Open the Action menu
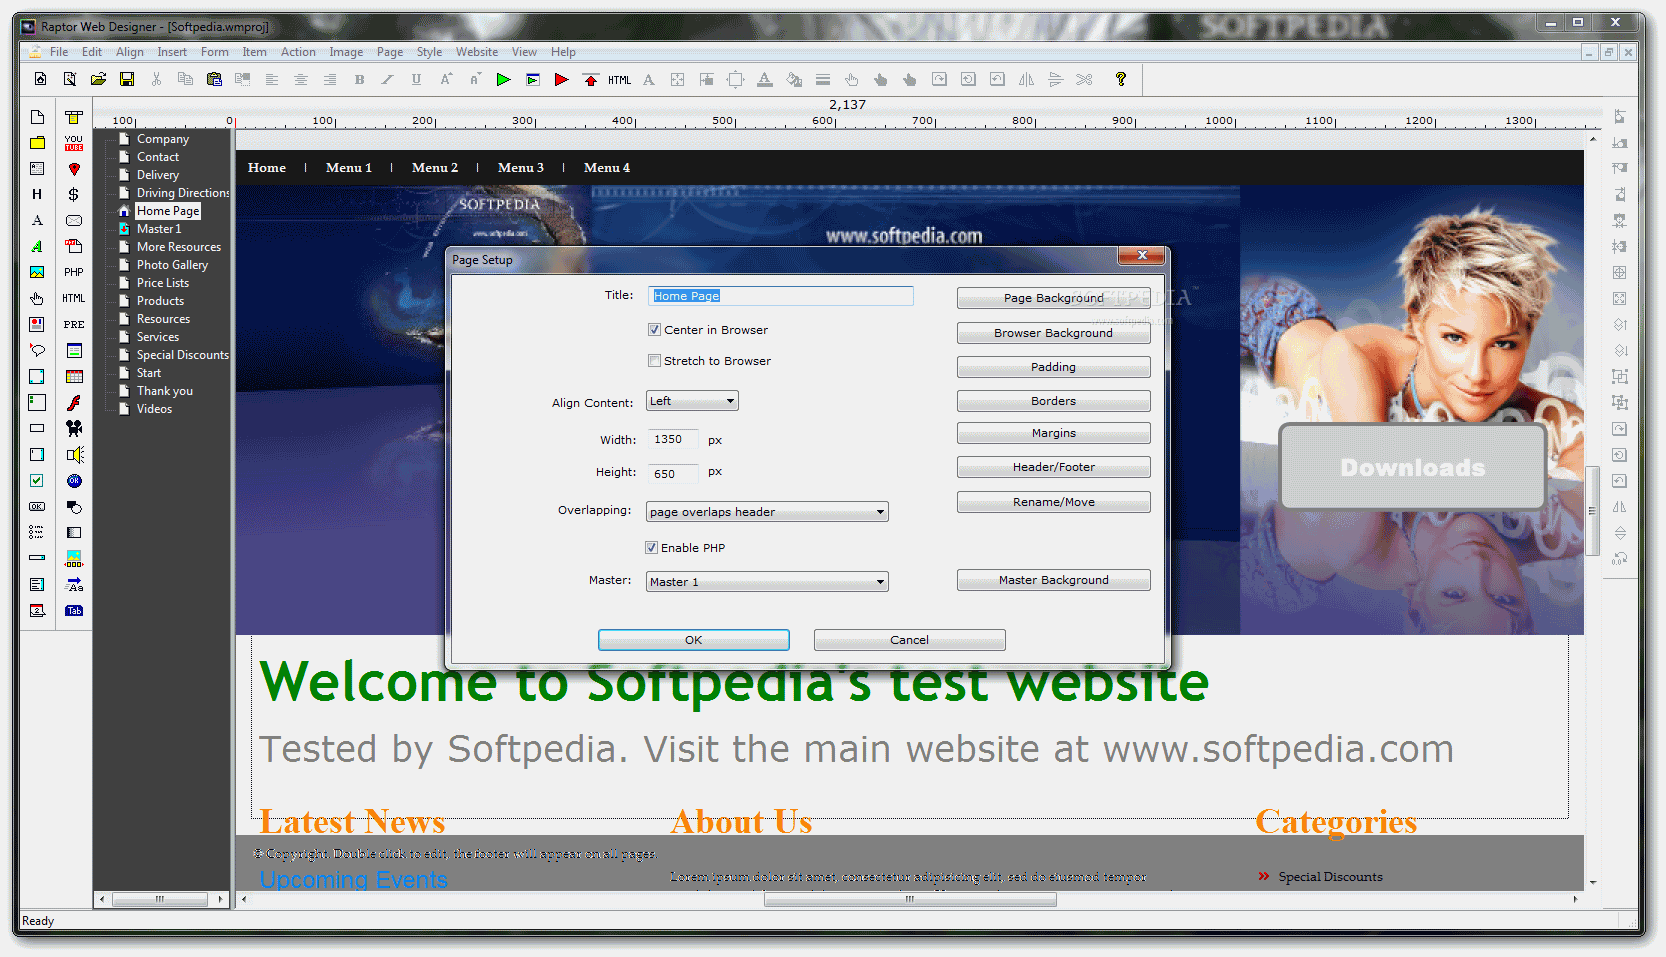This screenshot has height=957, width=1666. tap(298, 52)
